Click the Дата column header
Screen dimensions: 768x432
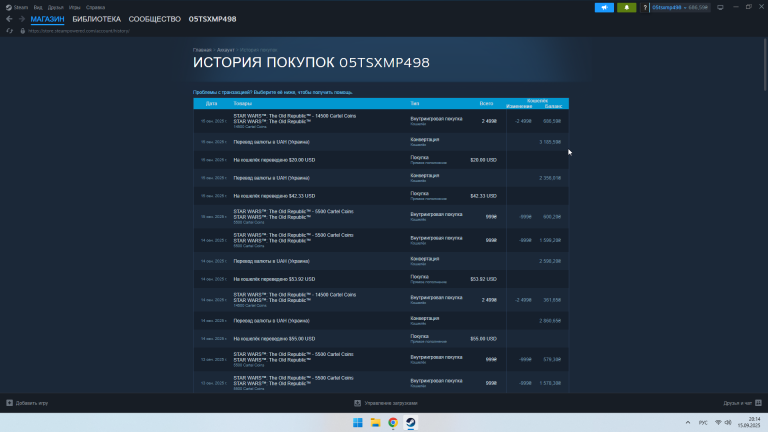point(212,103)
